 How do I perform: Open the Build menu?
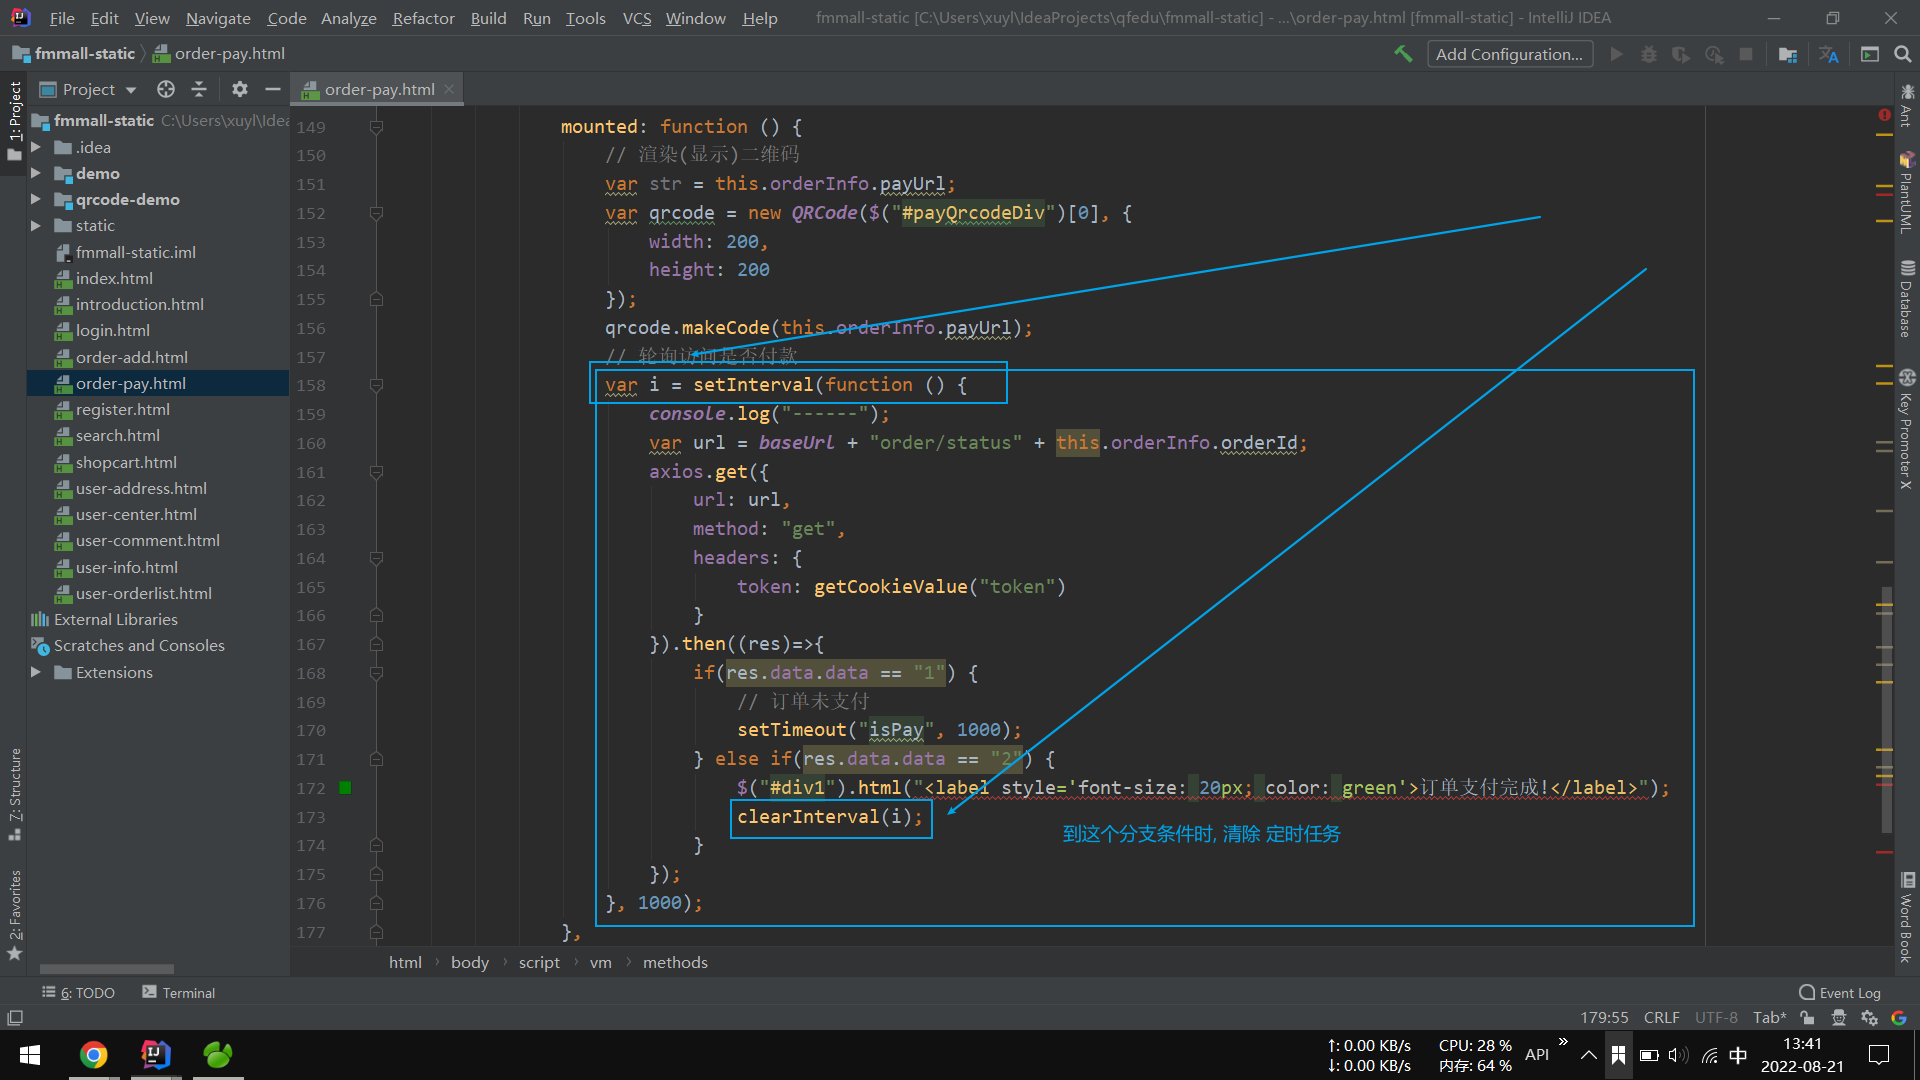(487, 17)
